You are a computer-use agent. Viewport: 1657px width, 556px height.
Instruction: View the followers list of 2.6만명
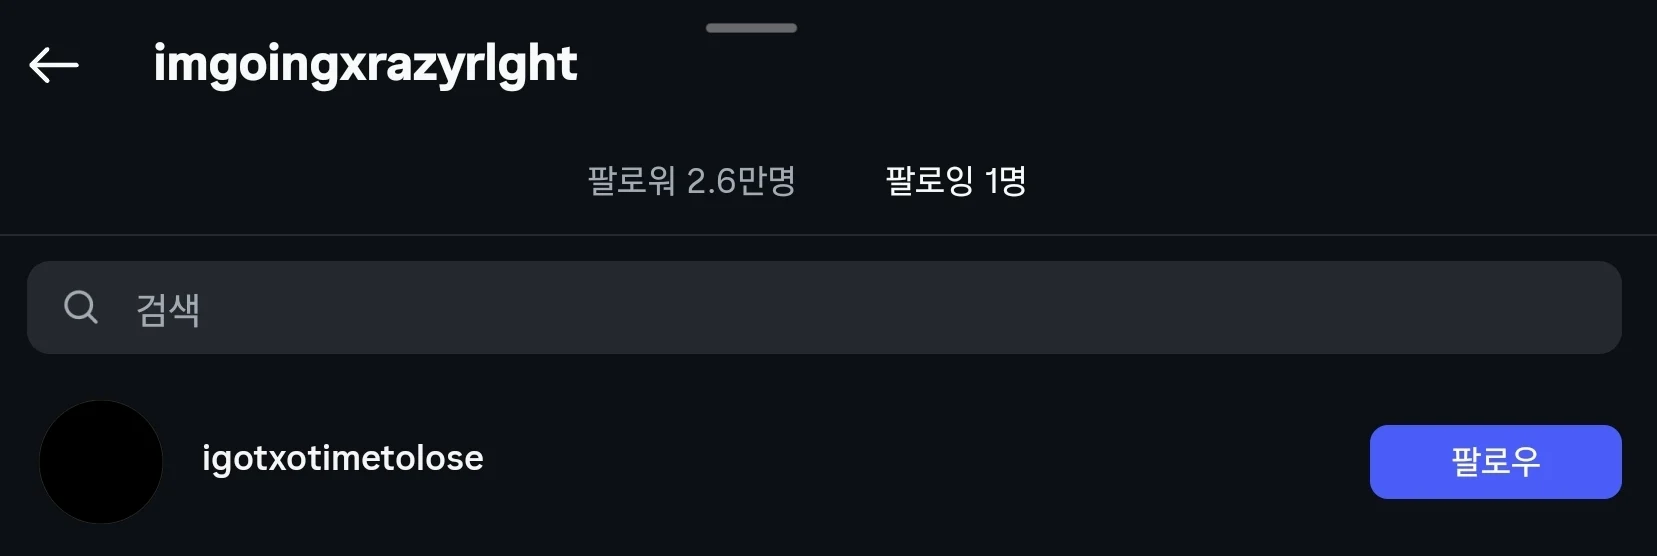[x=691, y=181]
